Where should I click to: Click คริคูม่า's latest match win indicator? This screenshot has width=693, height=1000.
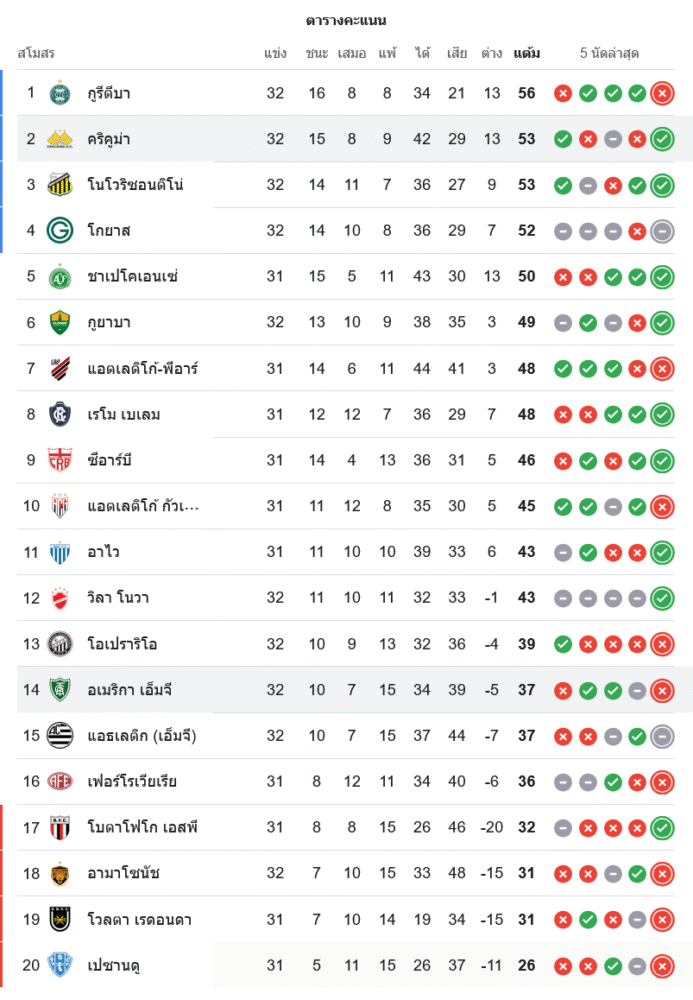661,139
